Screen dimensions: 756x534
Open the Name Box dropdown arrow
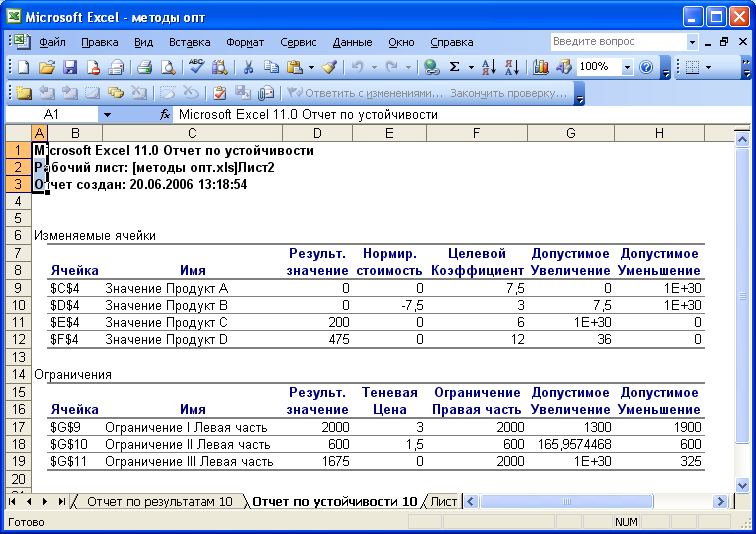click(108, 115)
